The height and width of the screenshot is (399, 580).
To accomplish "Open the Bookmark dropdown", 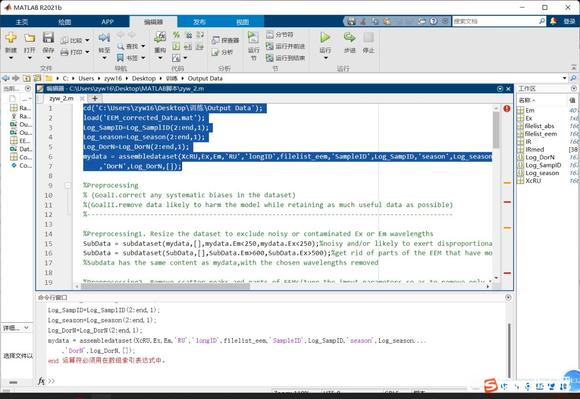I will tap(143, 58).
